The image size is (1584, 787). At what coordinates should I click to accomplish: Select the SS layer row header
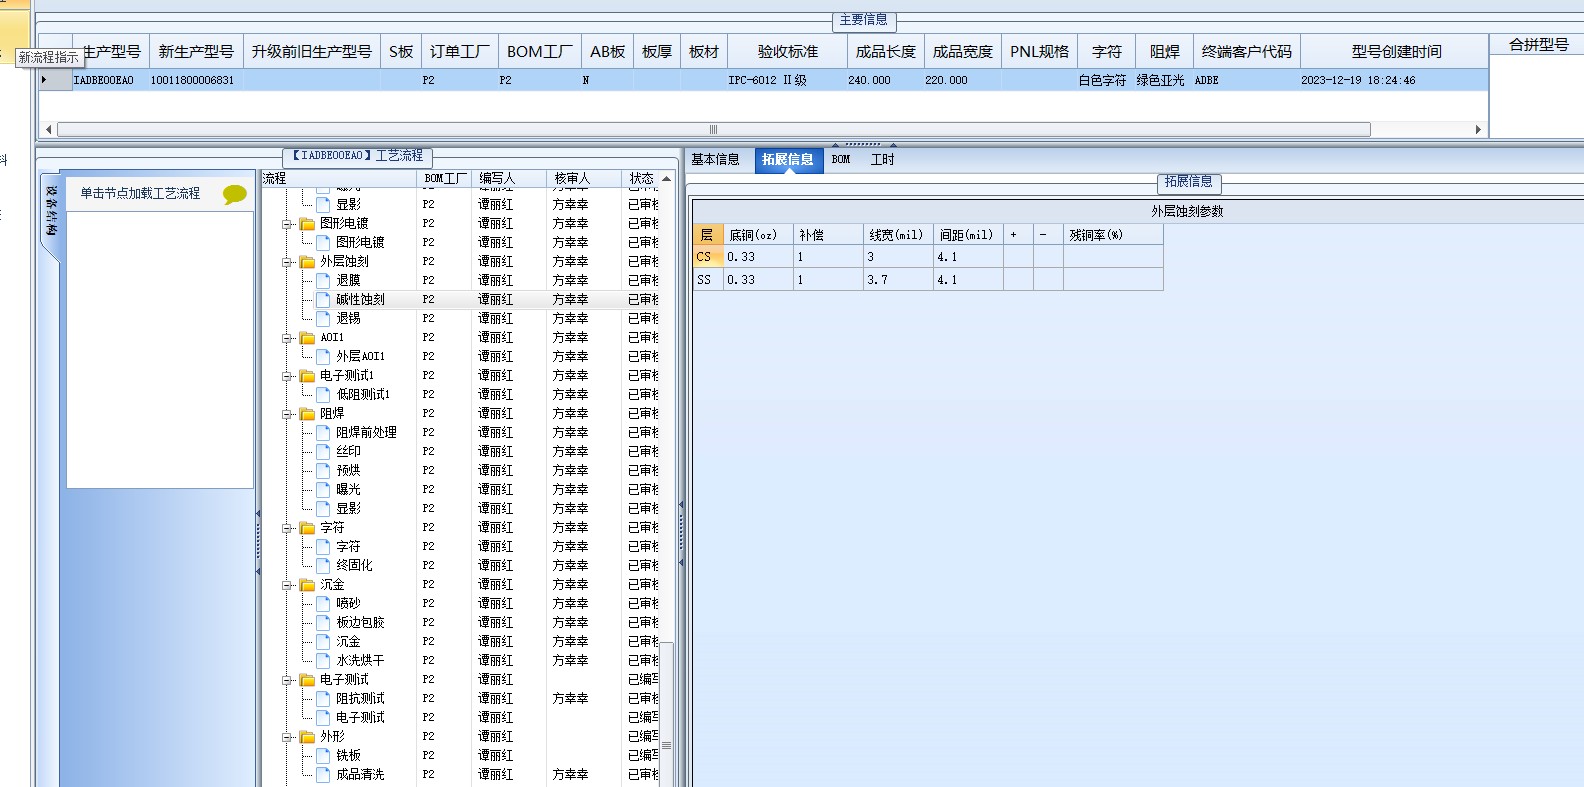(x=707, y=280)
